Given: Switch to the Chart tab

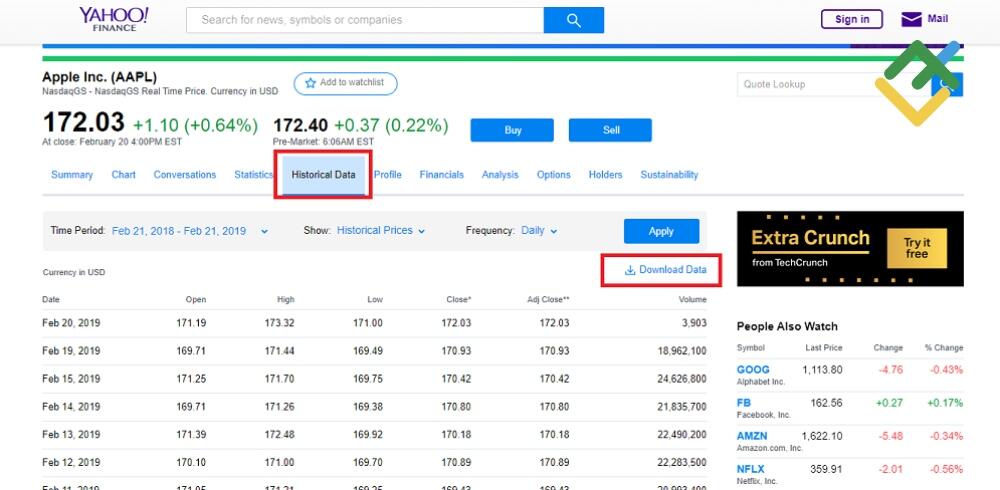Looking at the screenshot, I should [x=124, y=175].
